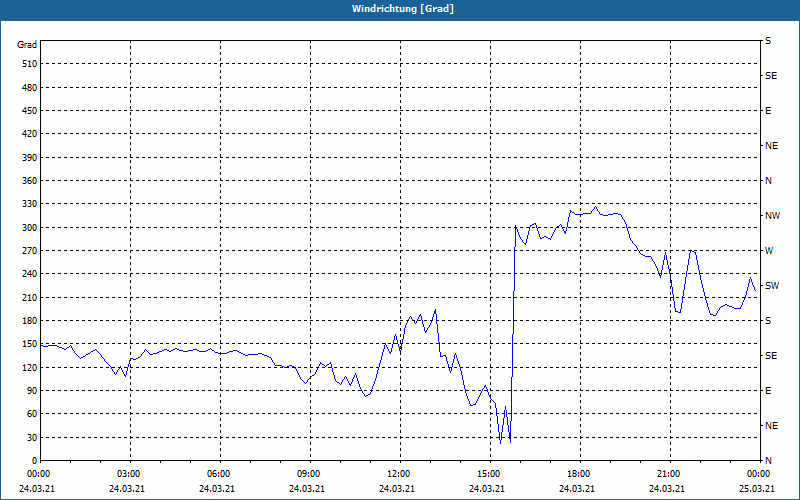Click the 240 degree axis label
The height and width of the screenshot is (500, 800).
(30, 274)
